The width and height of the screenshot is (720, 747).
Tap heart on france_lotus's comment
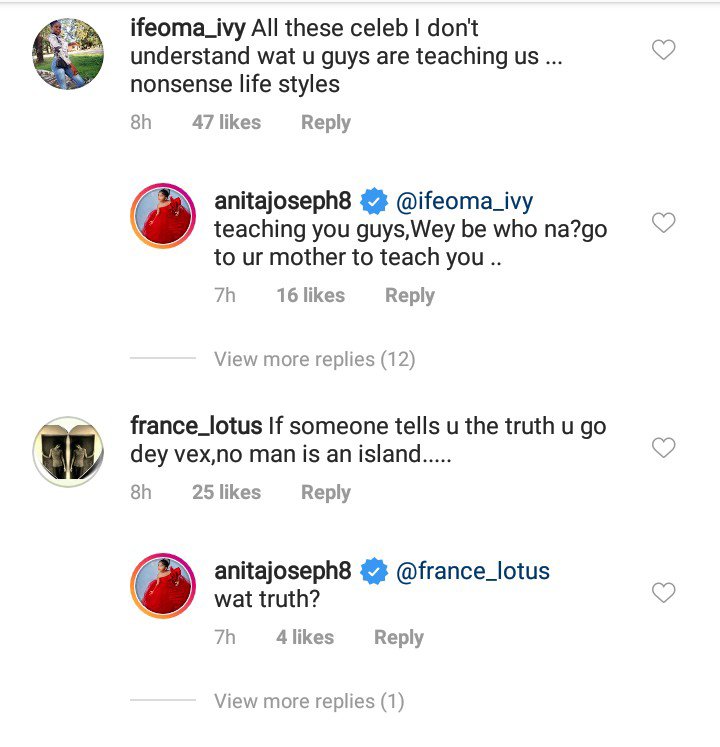[663, 448]
